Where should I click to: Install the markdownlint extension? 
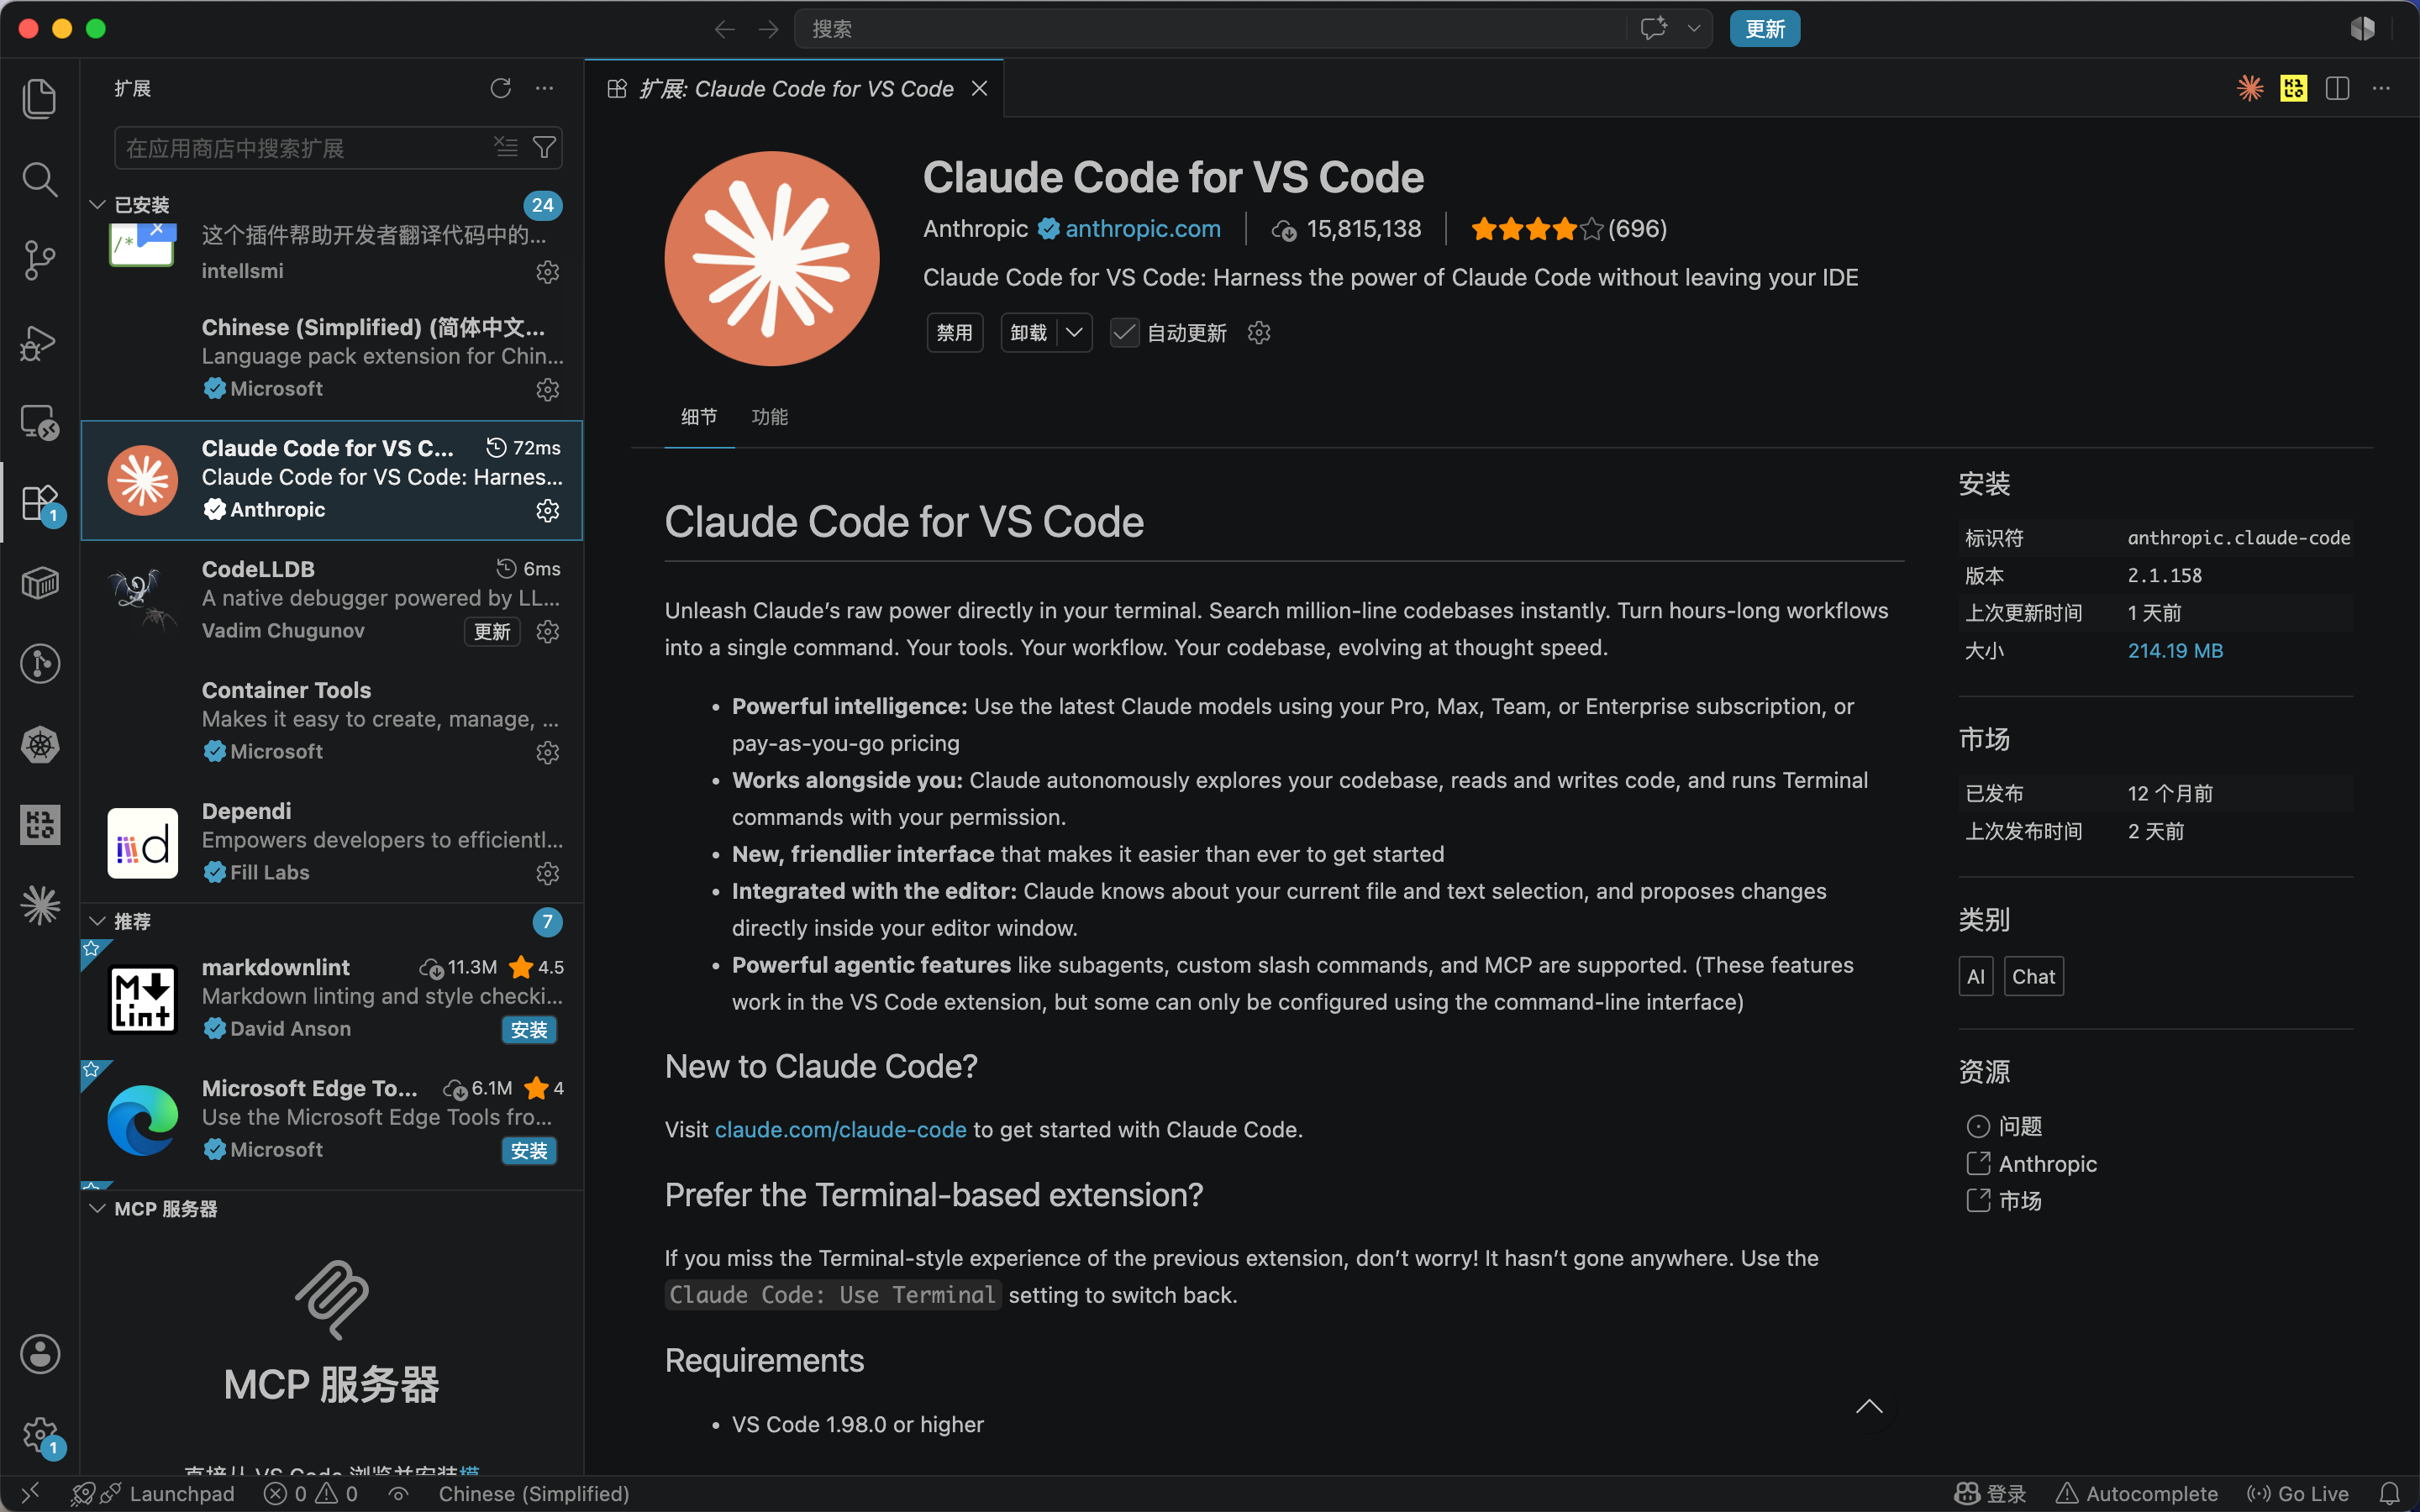coord(529,1029)
